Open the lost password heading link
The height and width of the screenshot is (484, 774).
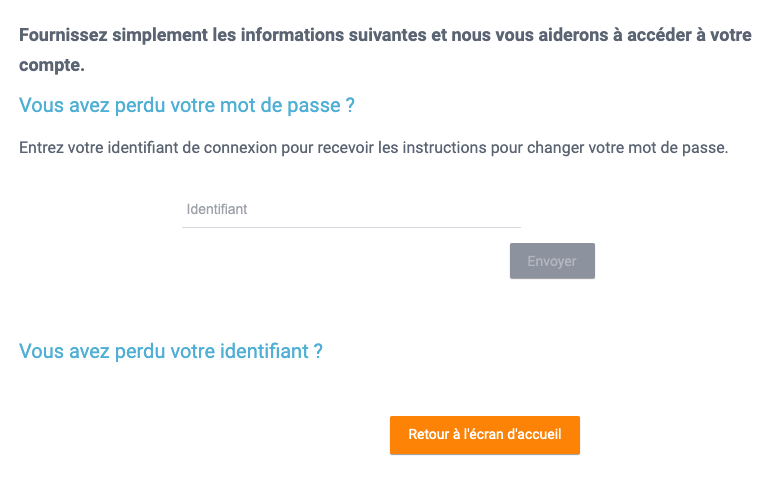(x=187, y=105)
